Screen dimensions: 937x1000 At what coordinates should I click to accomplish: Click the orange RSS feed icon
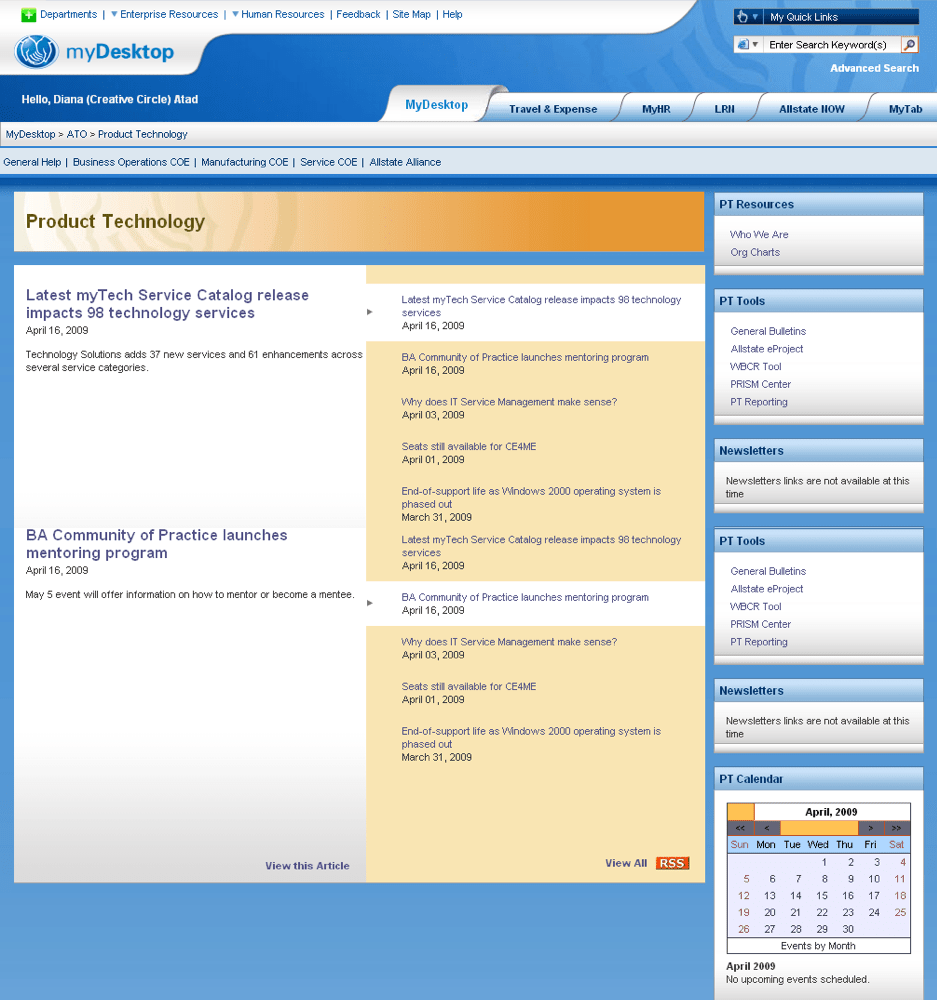[x=672, y=863]
